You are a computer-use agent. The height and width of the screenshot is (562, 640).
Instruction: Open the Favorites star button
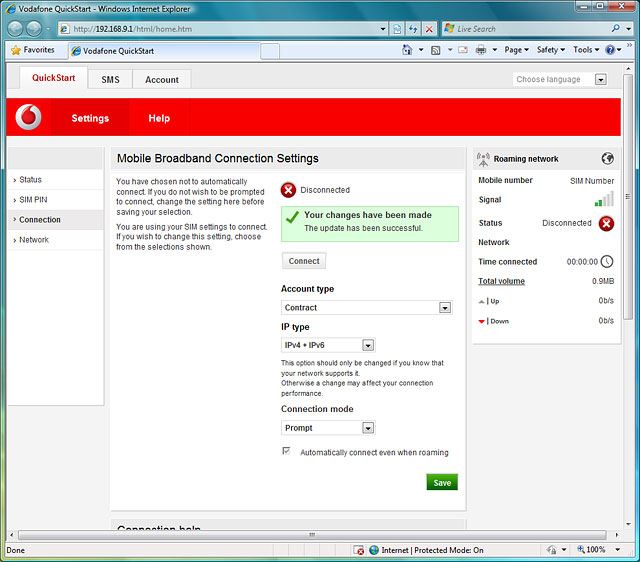tap(33, 49)
